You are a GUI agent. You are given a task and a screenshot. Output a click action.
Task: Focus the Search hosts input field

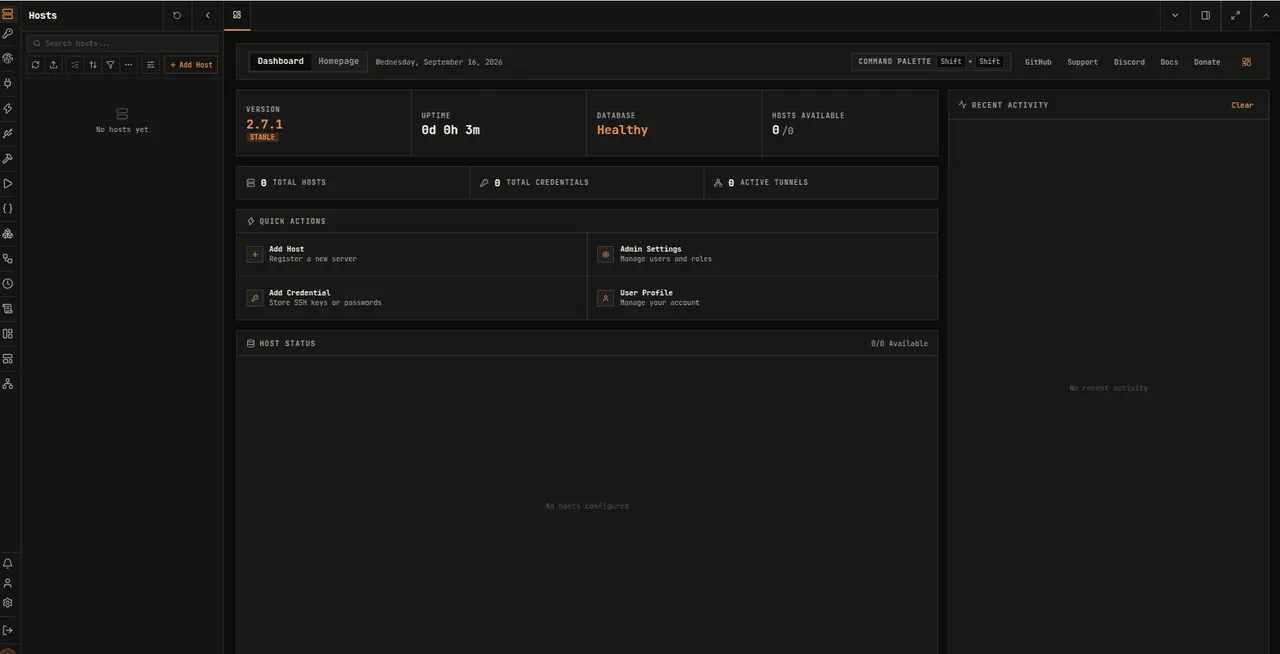[x=122, y=43]
